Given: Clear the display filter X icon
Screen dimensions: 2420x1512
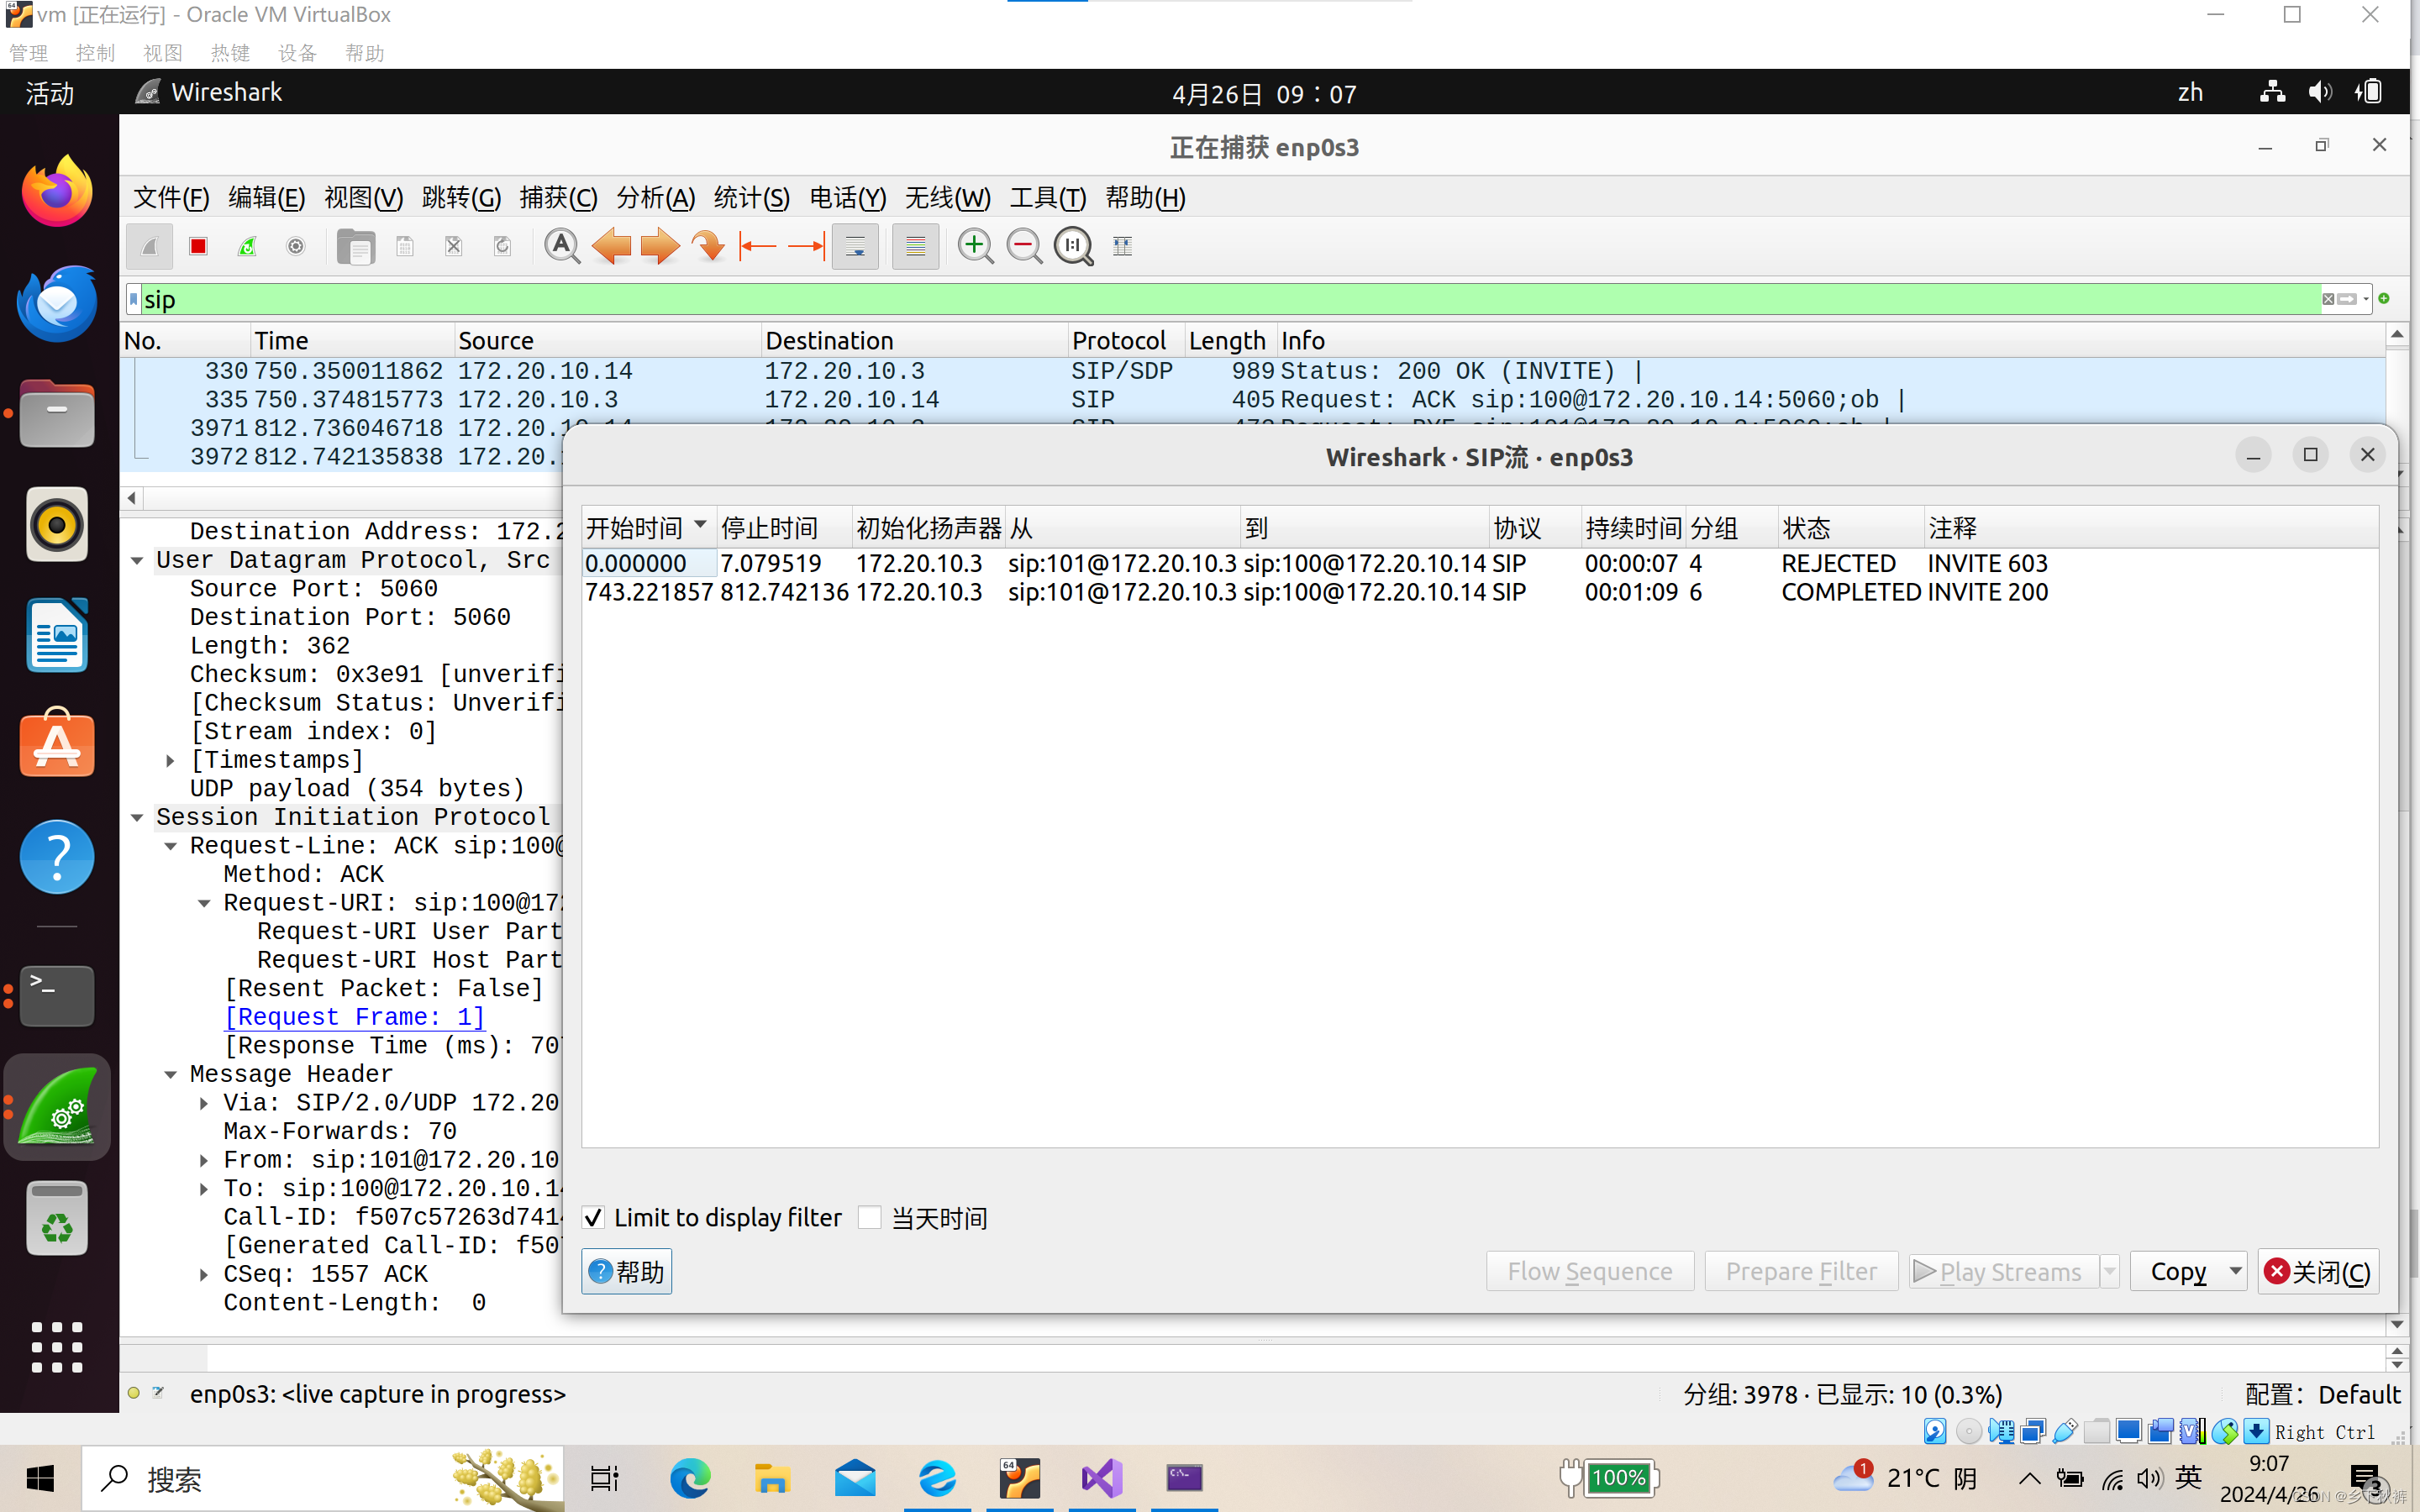Looking at the screenshot, I should tap(2328, 299).
